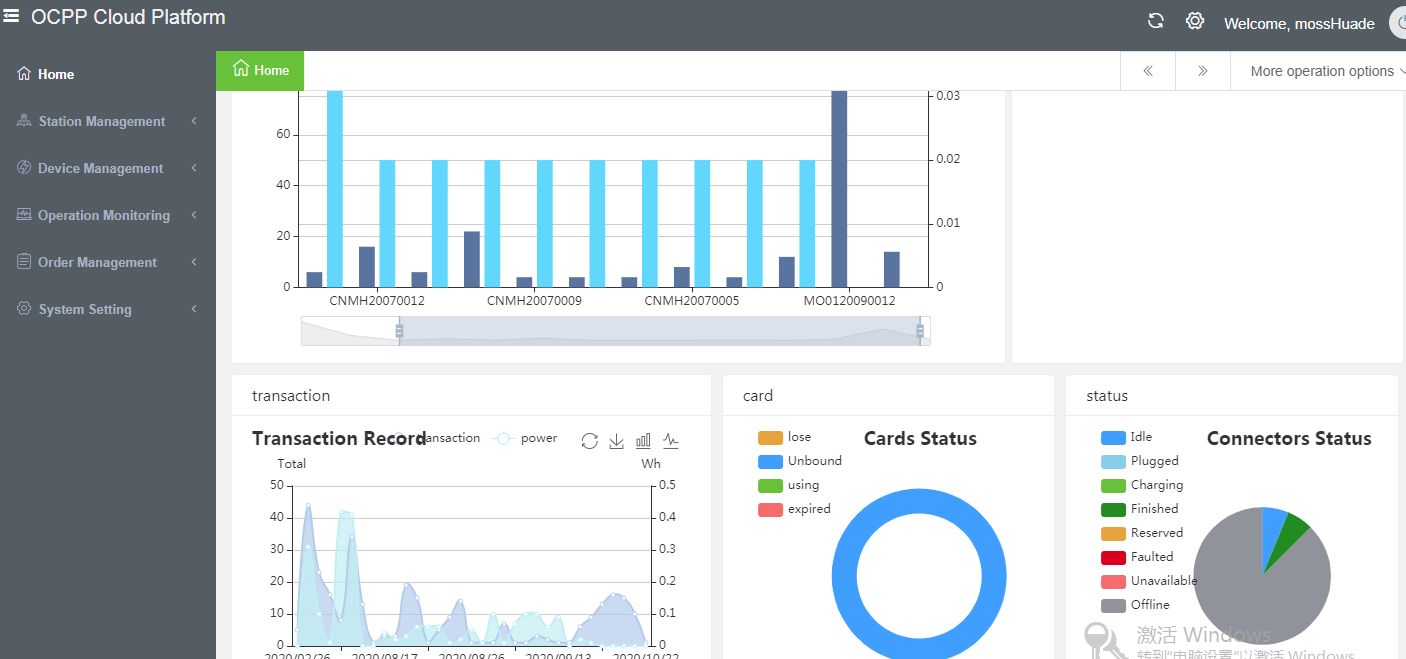This screenshot has height=659, width=1406.
Task: Expand the Device Management chevron
Action: click(x=193, y=168)
